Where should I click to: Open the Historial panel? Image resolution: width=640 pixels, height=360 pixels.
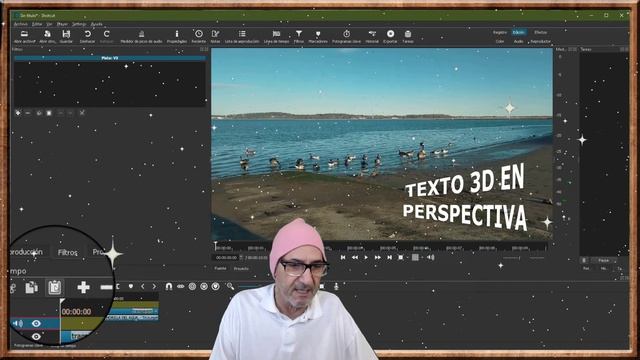(372, 36)
